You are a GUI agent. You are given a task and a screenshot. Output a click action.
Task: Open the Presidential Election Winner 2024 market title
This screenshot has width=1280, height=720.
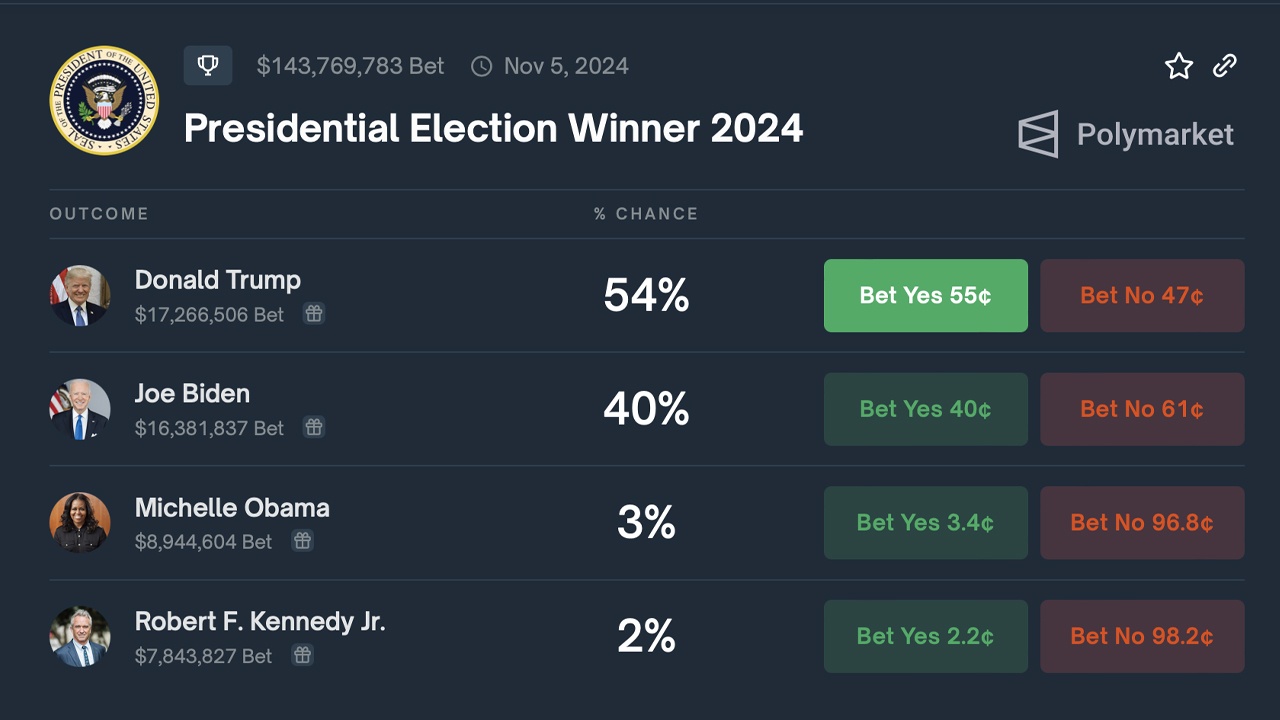(x=494, y=128)
